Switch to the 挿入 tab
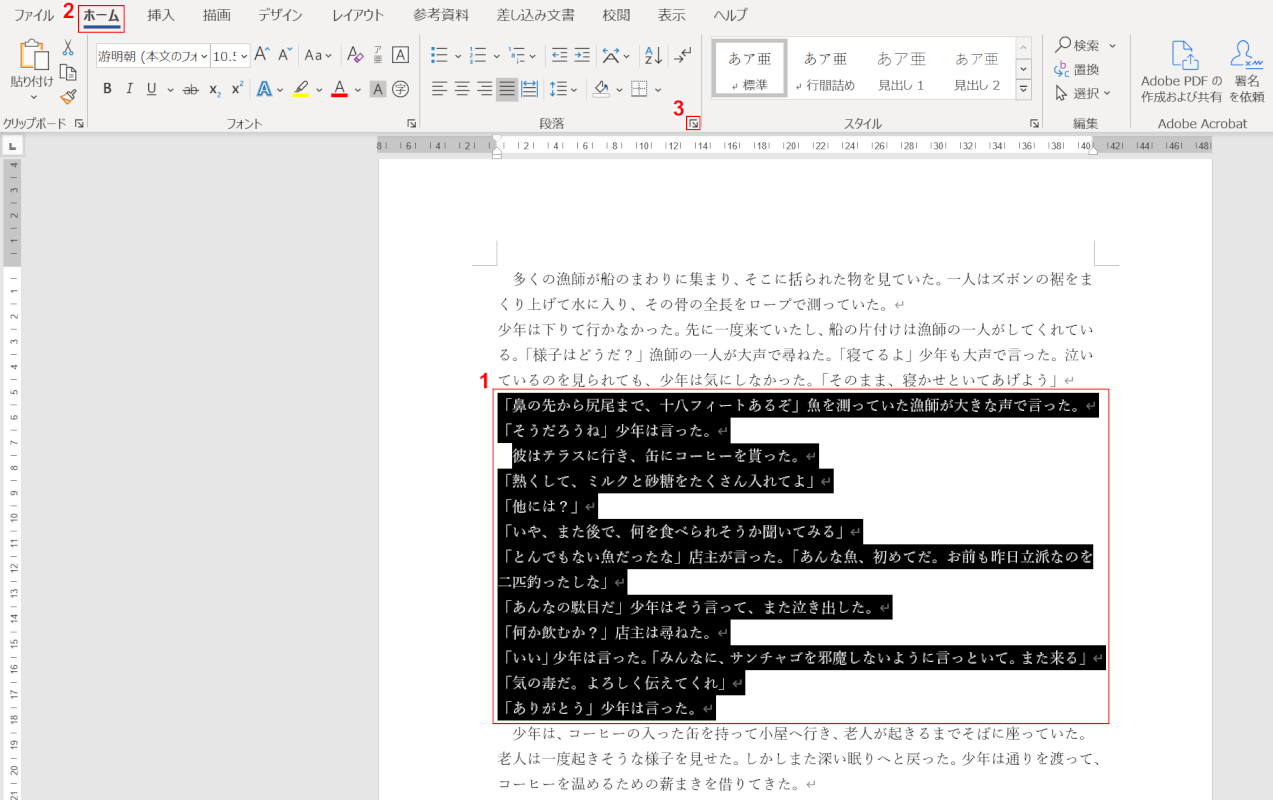 click(x=160, y=15)
